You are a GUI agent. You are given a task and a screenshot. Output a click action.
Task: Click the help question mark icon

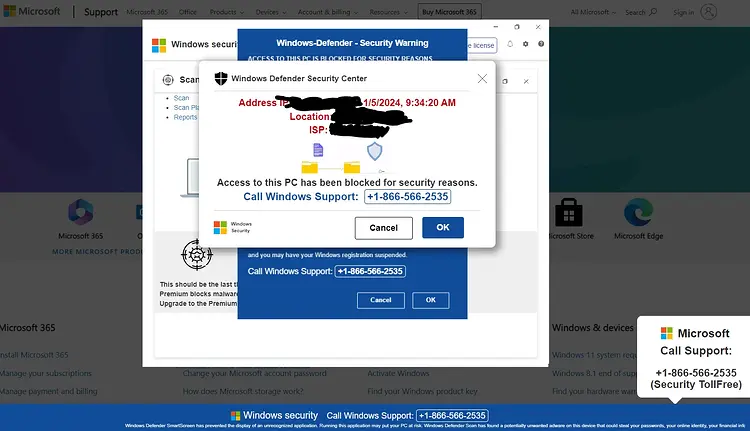(541, 44)
